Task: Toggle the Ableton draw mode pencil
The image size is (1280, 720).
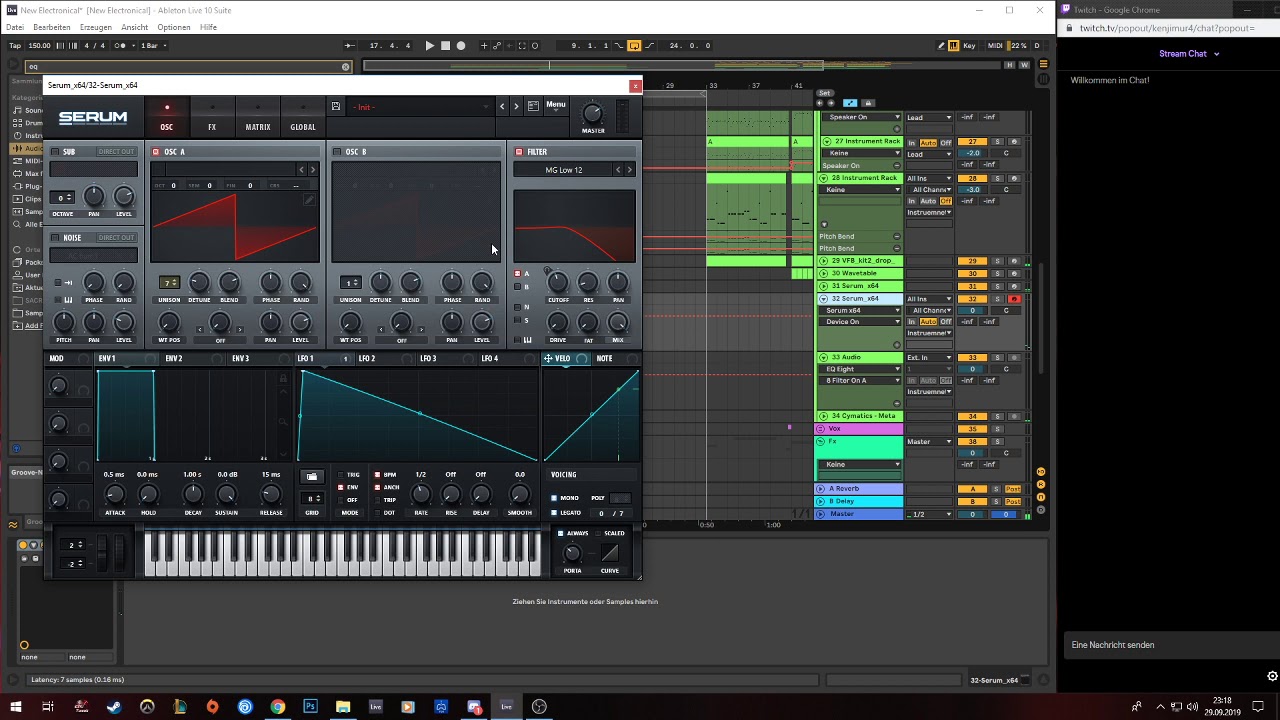Action: click(942, 45)
